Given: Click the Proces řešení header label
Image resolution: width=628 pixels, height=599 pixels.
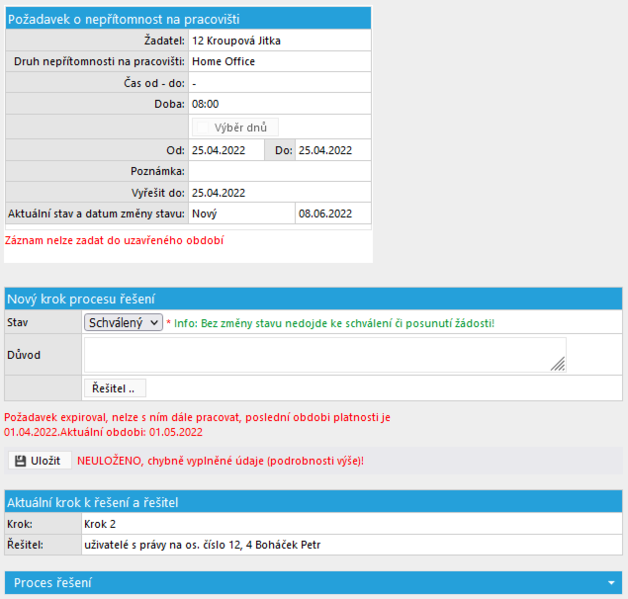Looking at the screenshot, I should (53, 583).
